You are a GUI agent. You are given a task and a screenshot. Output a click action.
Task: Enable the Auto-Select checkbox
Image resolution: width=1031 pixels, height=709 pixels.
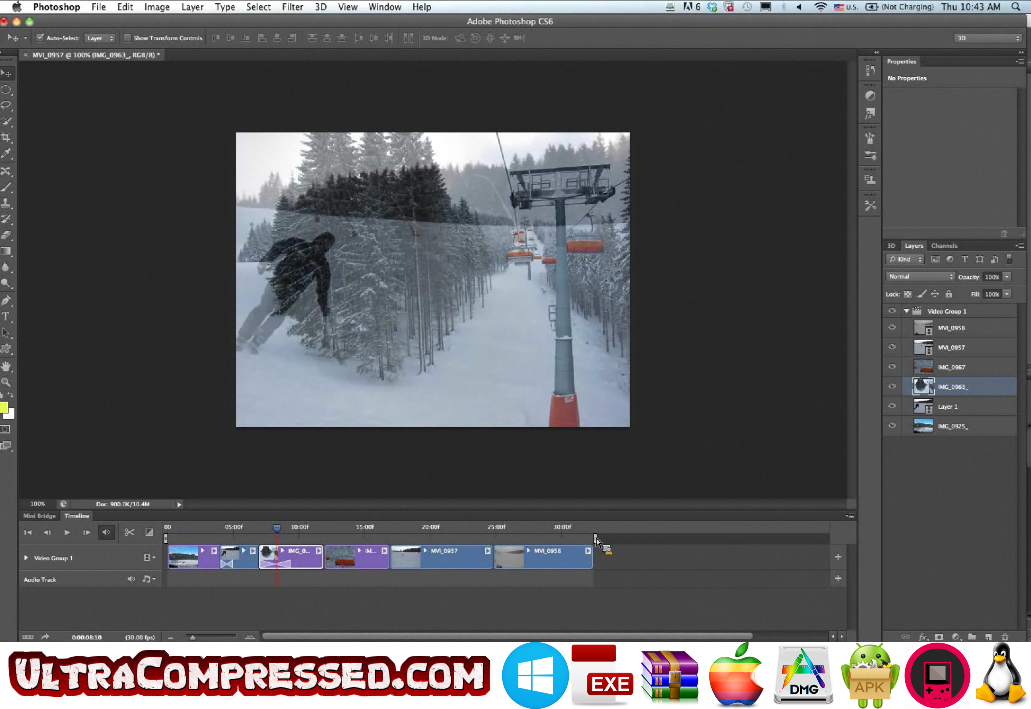click(x=40, y=38)
